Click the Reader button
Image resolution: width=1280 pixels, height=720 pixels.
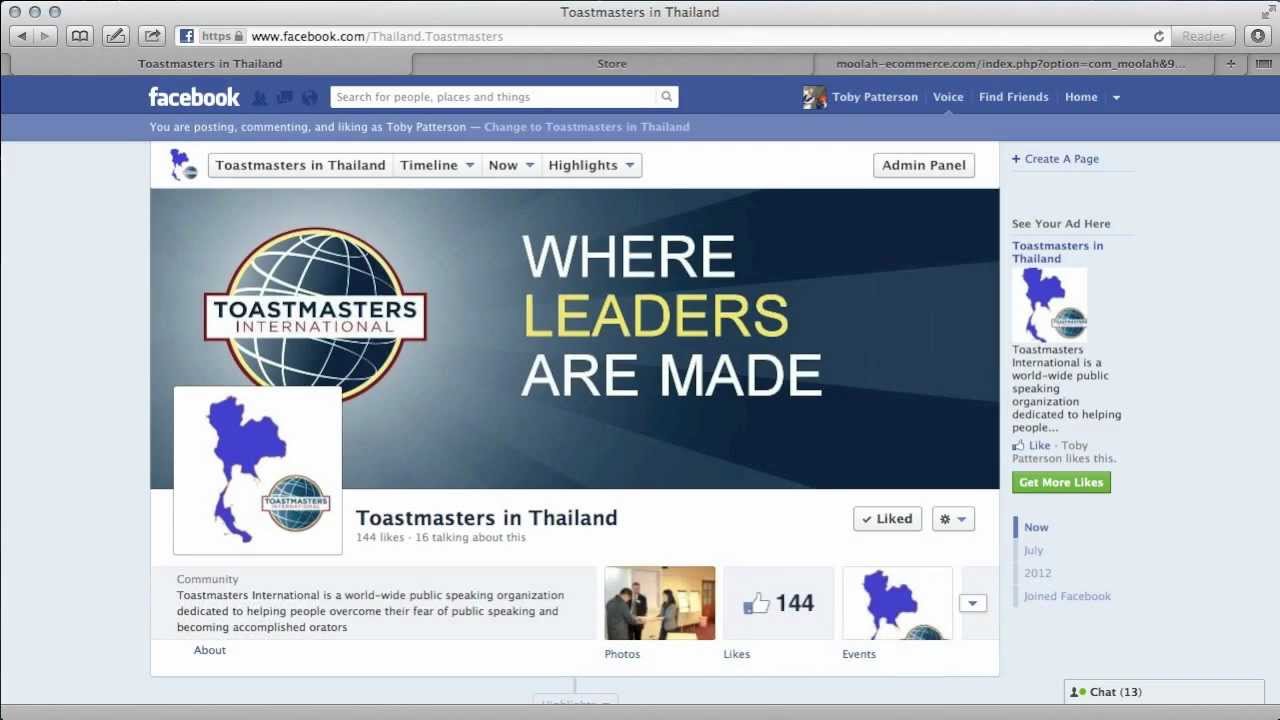[1203, 36]
